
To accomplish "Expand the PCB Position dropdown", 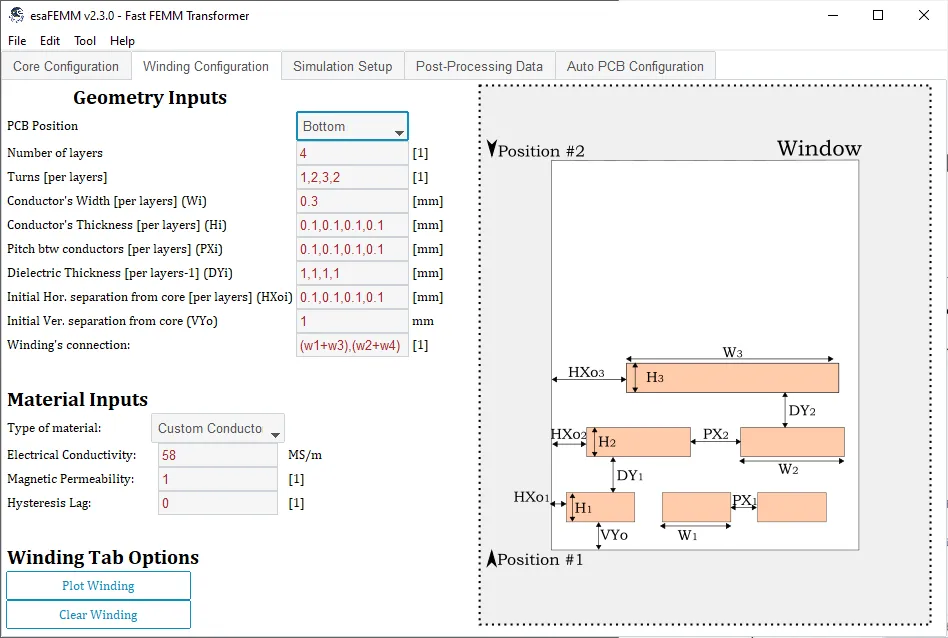I will click(x=352, y=126).
